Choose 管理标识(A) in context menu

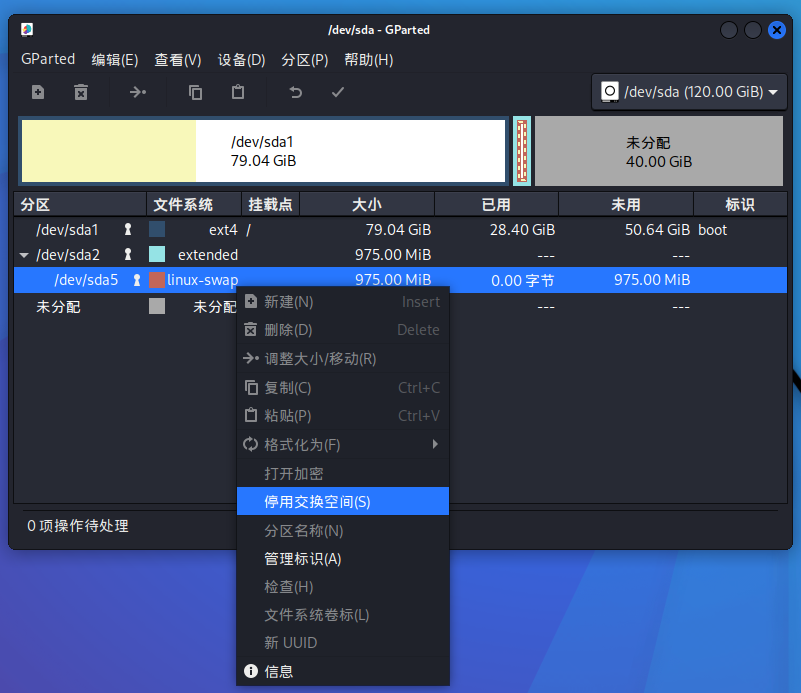343,559
